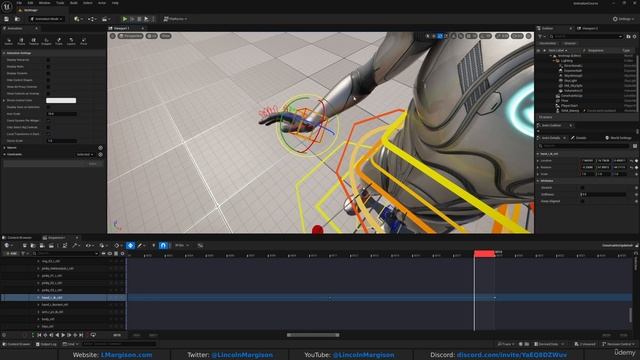Click the white Driven Control Color swatch
Screen dimensions: 640x360
point(61,100)
